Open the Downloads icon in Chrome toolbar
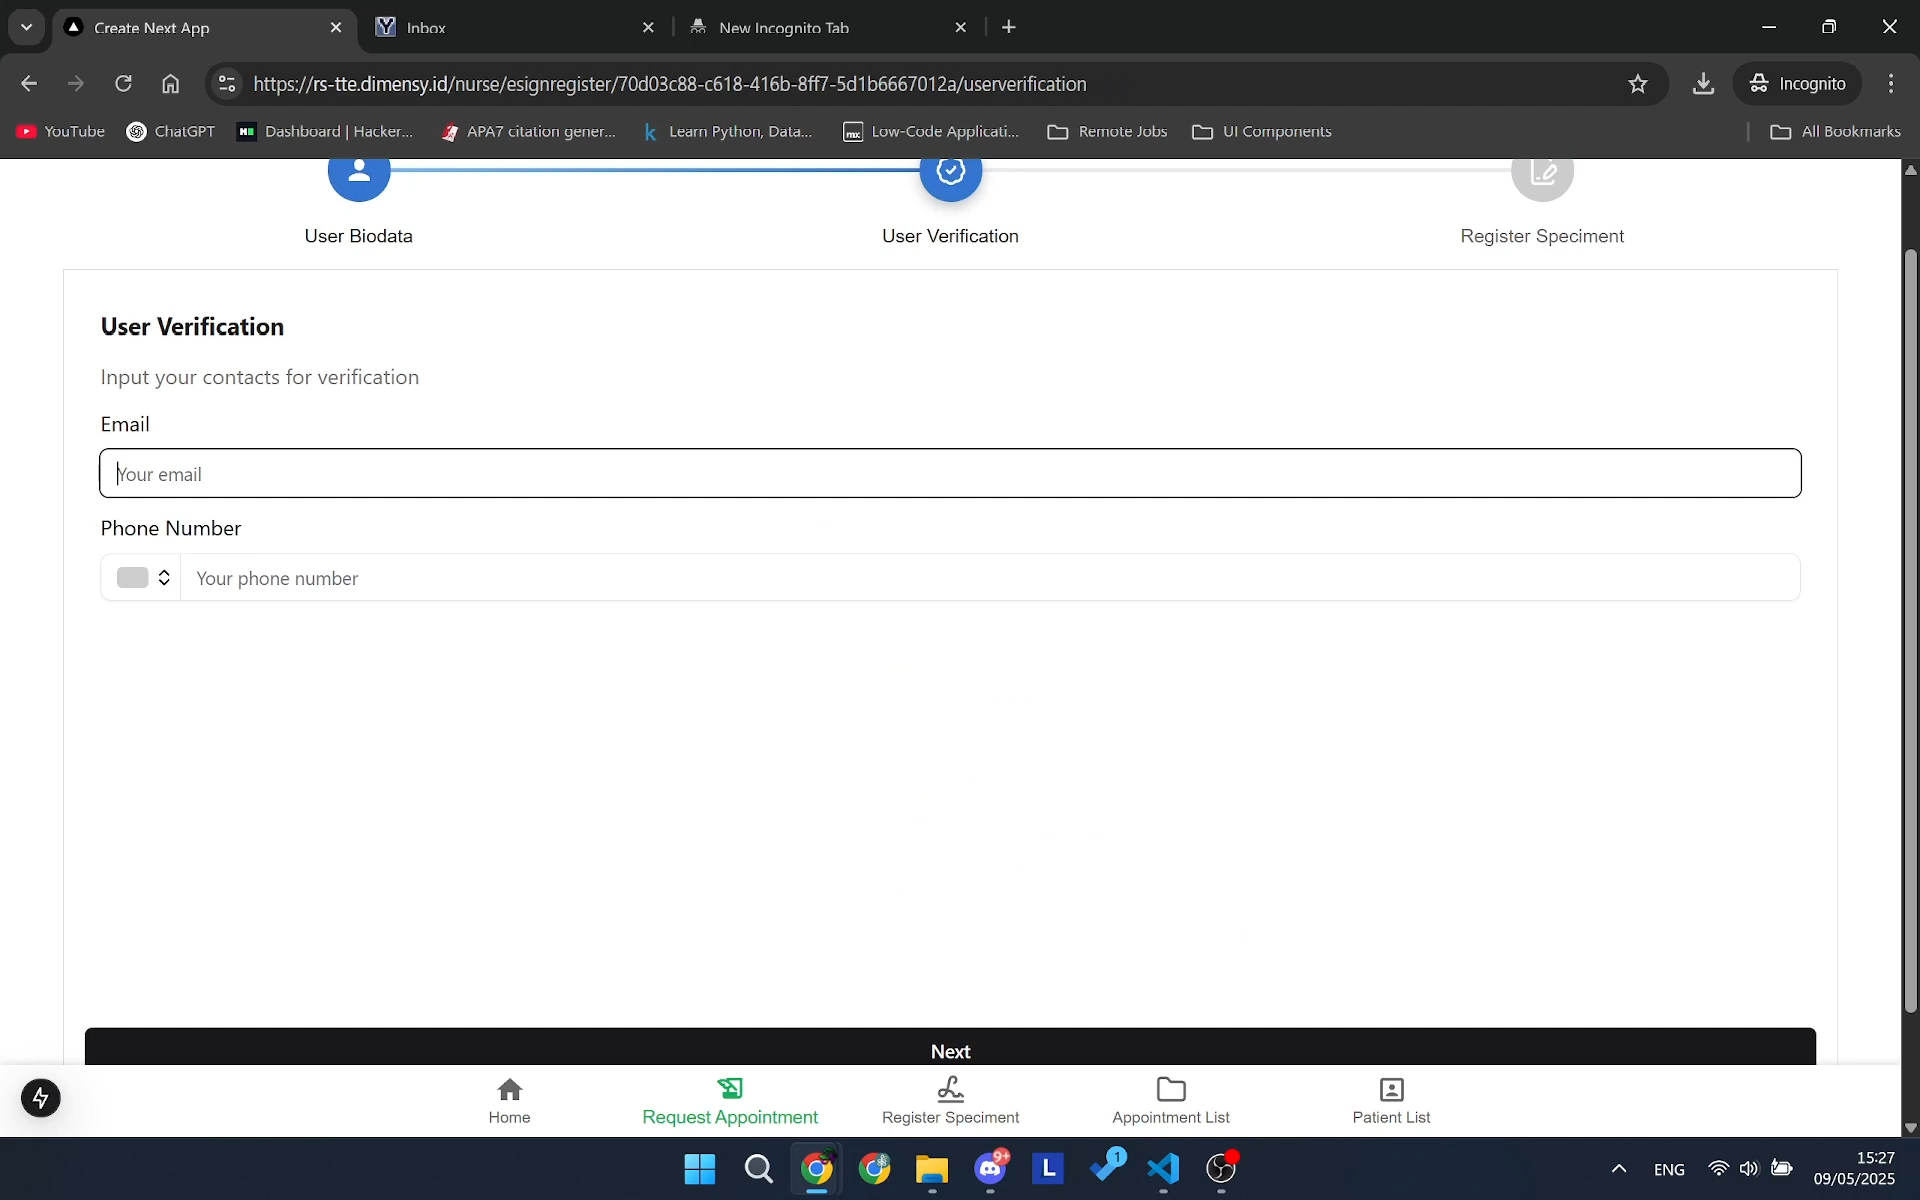The height and width of the screenshot is (1200, 1920). click(1703, 83)
